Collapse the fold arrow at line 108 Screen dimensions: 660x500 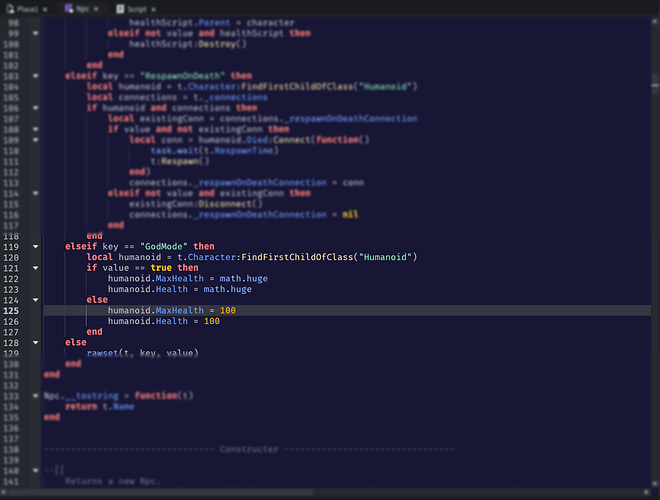tap(35, 129)
